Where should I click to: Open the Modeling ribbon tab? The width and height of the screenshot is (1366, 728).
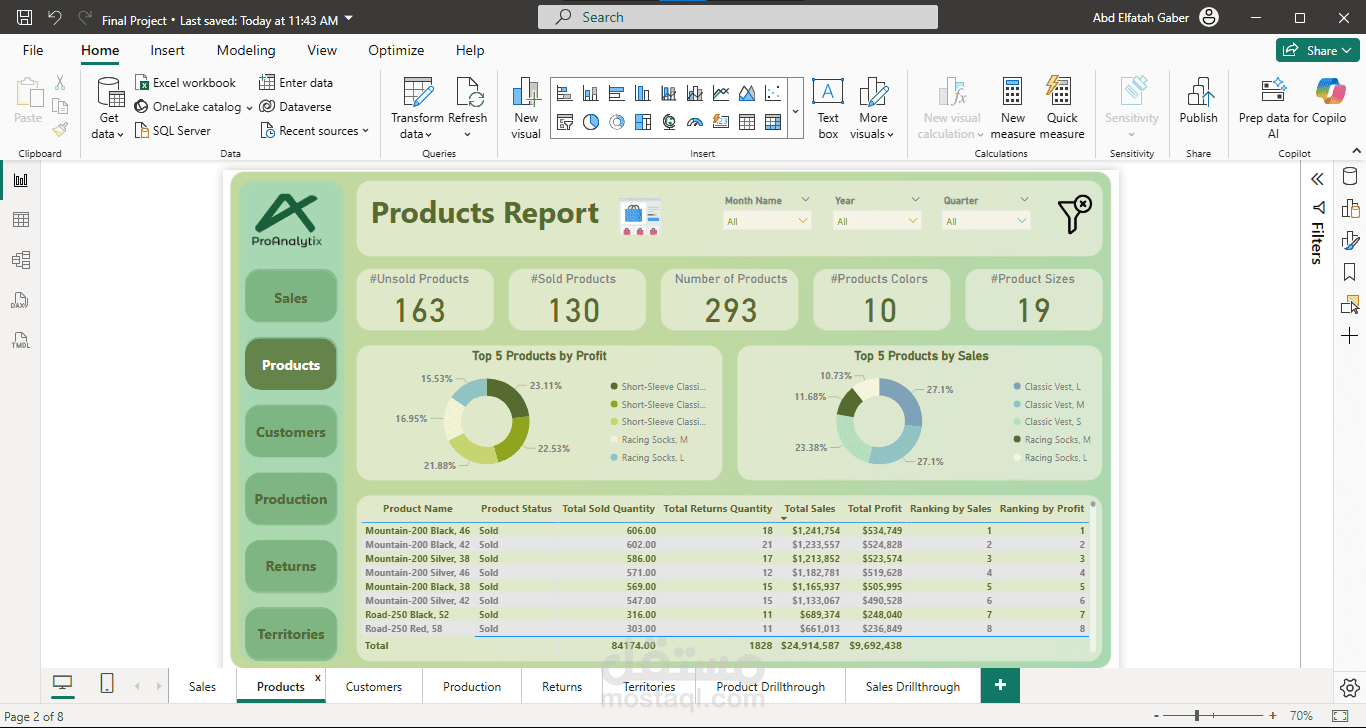[246, 50]
